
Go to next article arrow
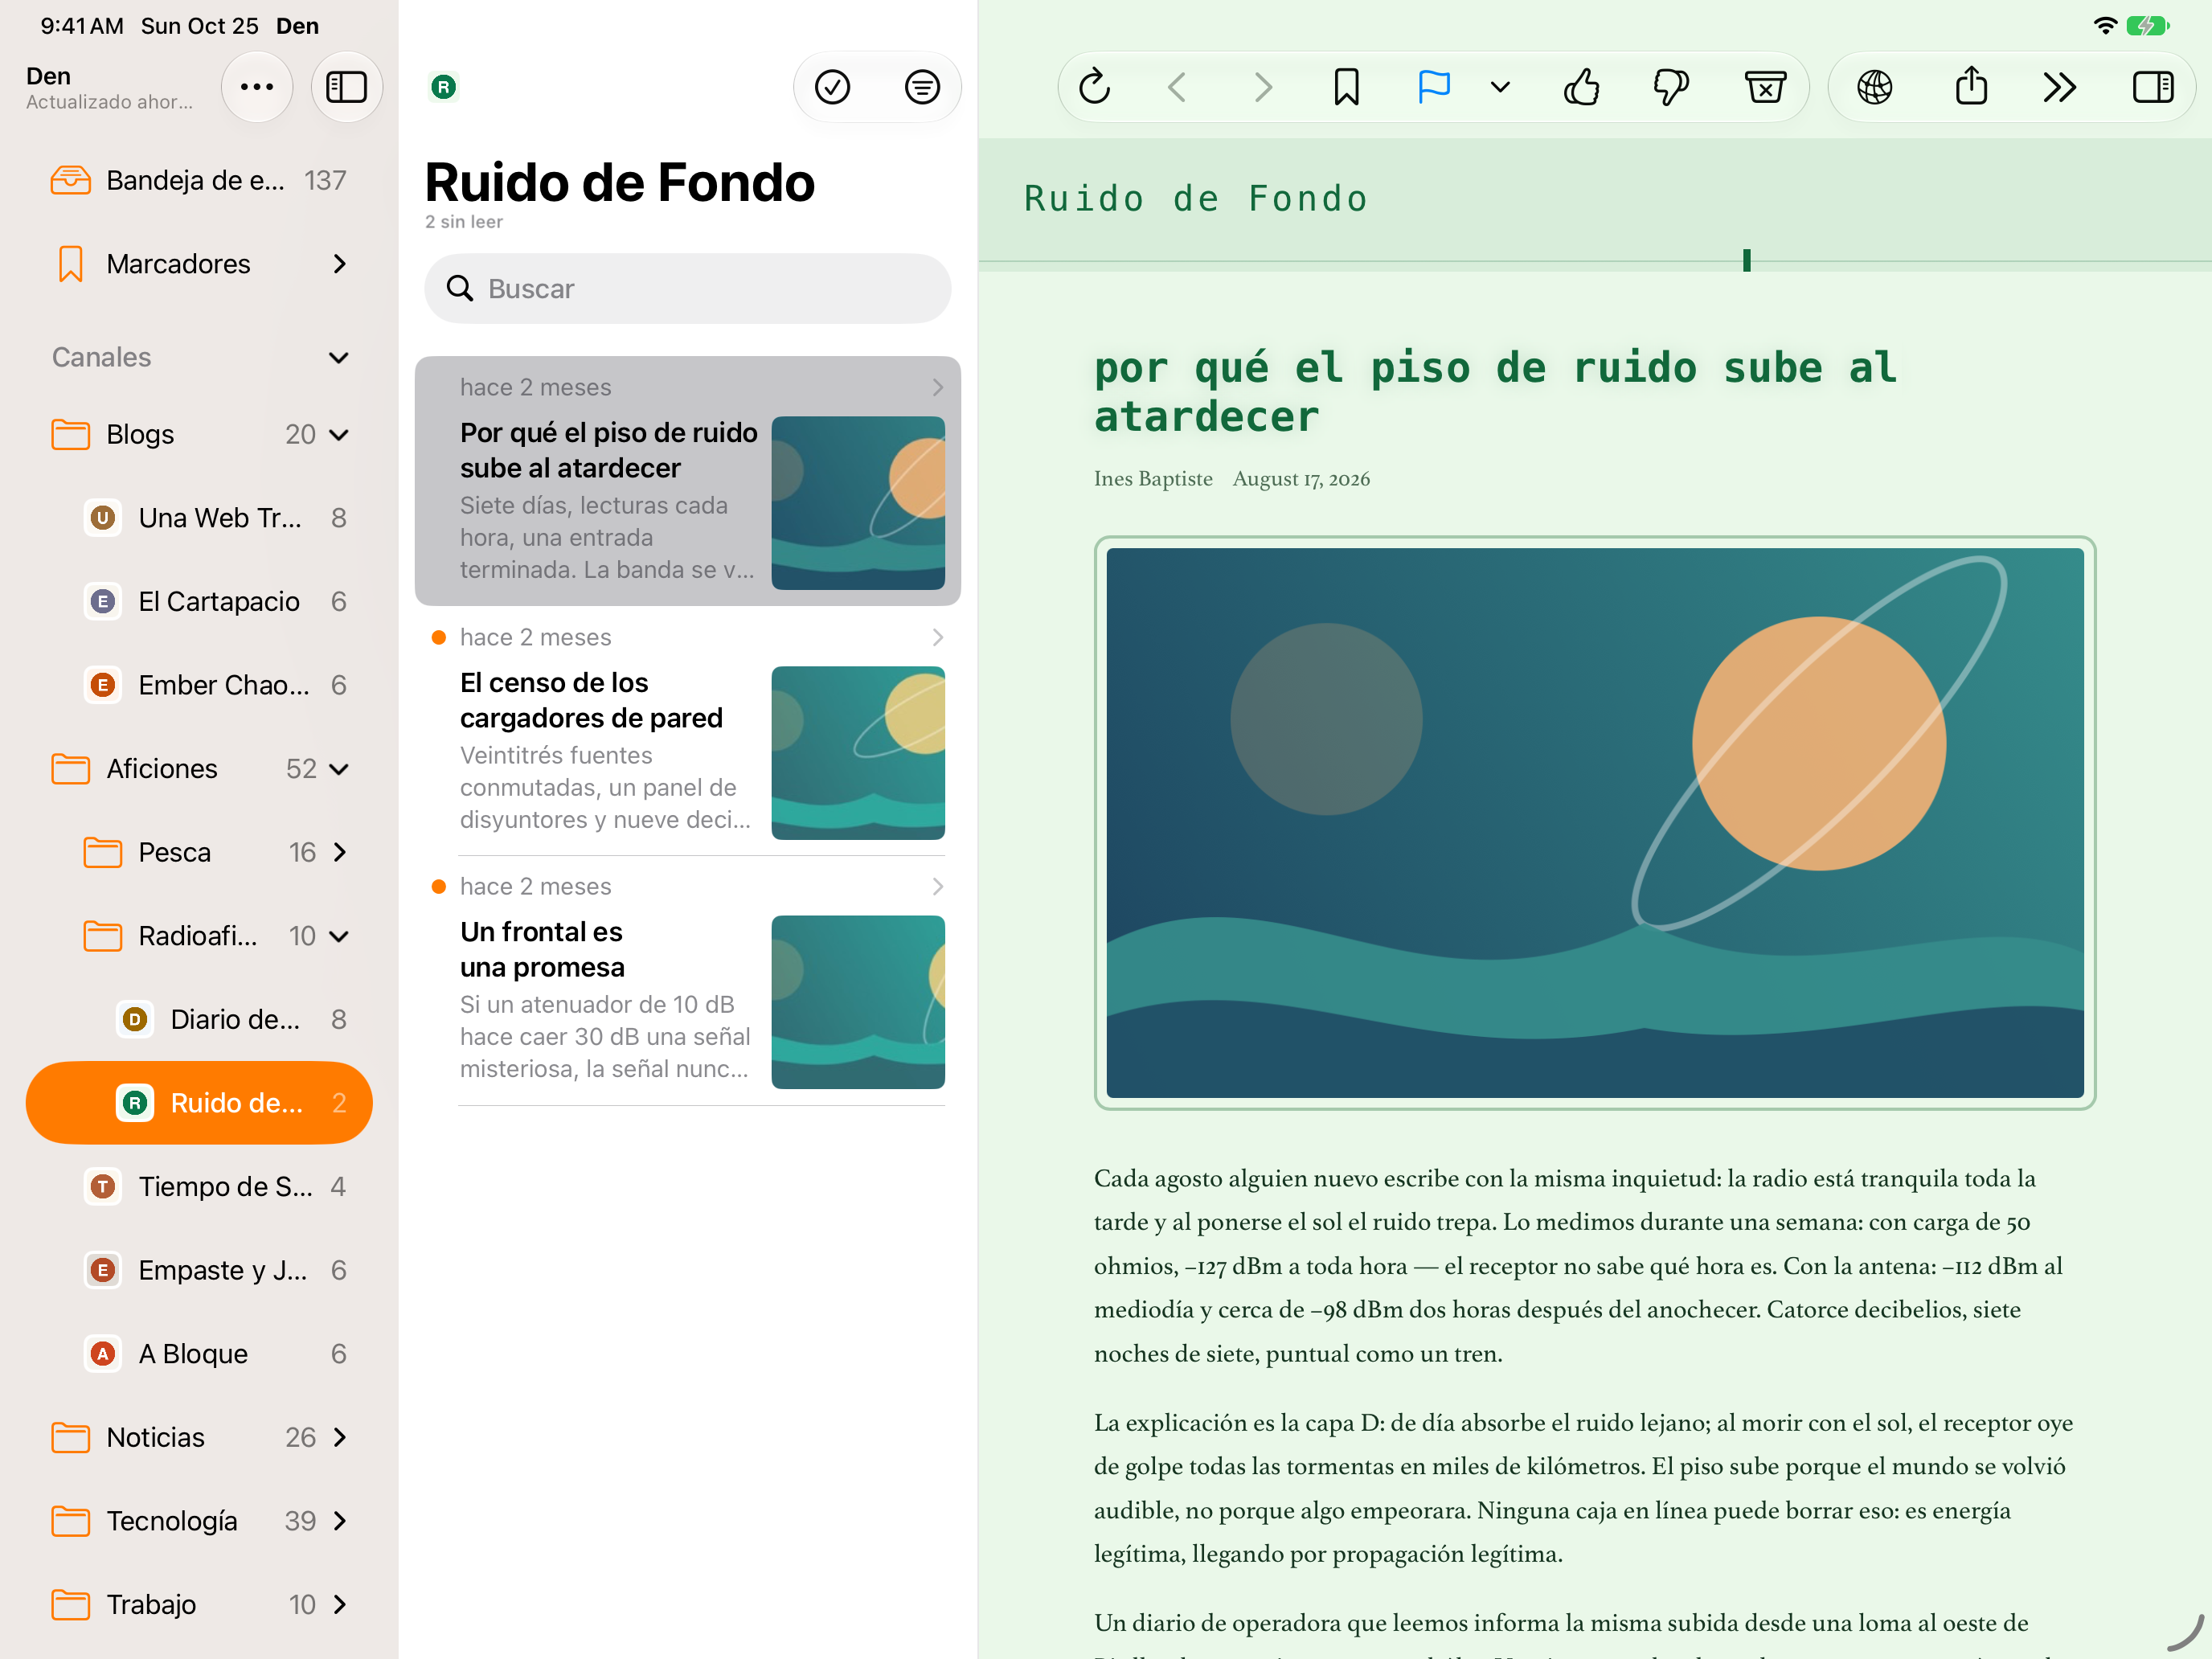(1263, 87)
